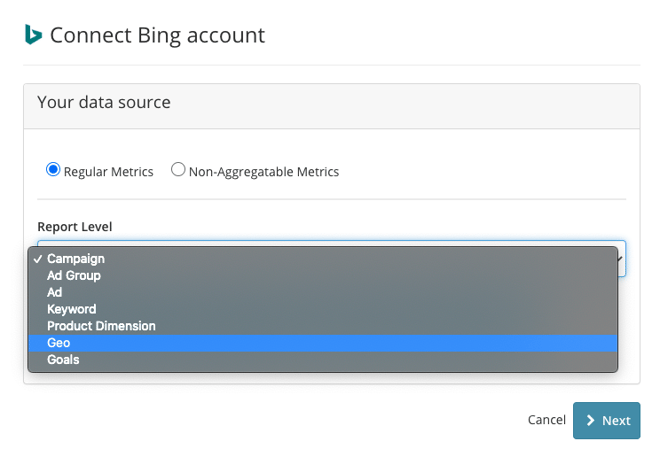Screen dimensions: 660x449
Task: Click the Next button
Action: 607,420
